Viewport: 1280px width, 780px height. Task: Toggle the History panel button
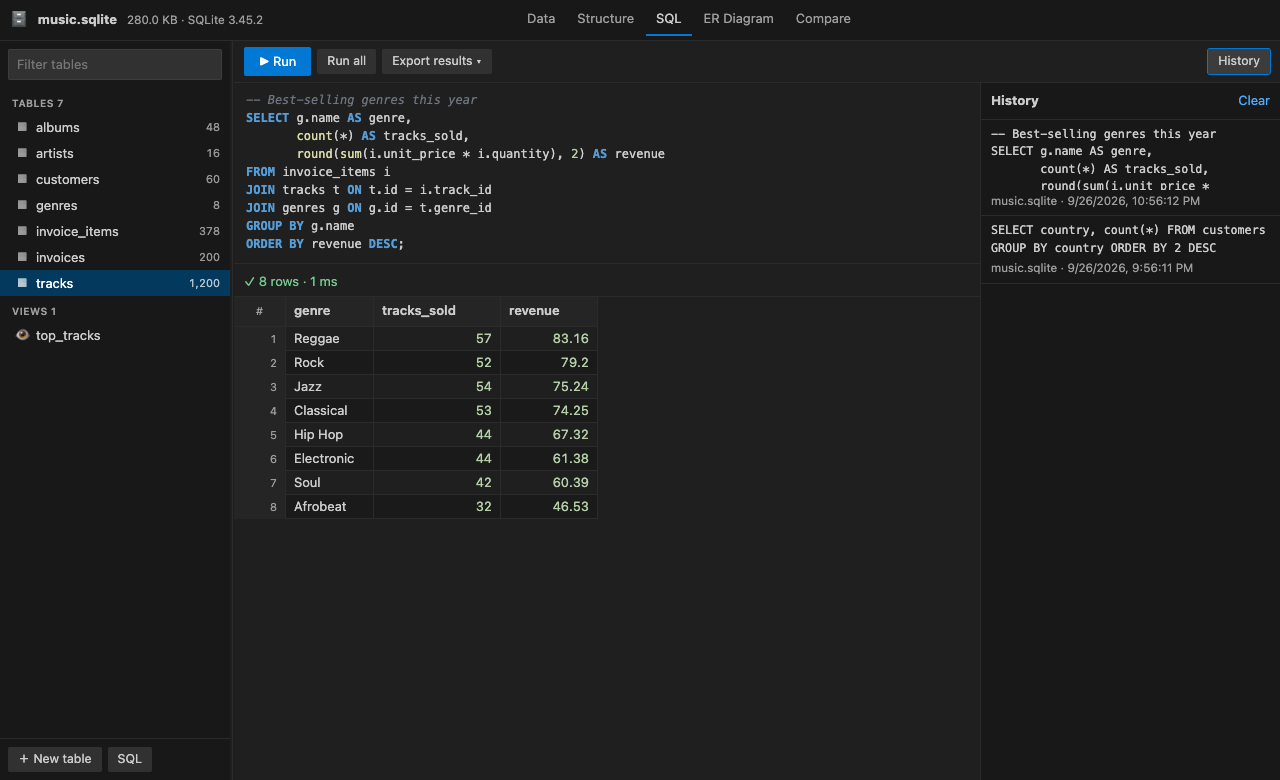(x=1239, y=61)
